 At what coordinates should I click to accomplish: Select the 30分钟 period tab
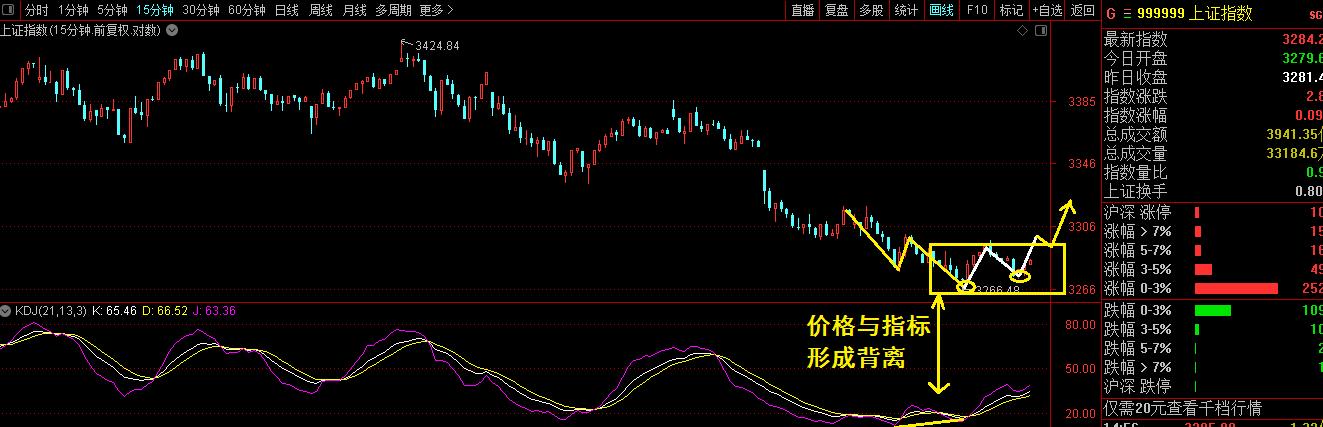click(201, 10)
